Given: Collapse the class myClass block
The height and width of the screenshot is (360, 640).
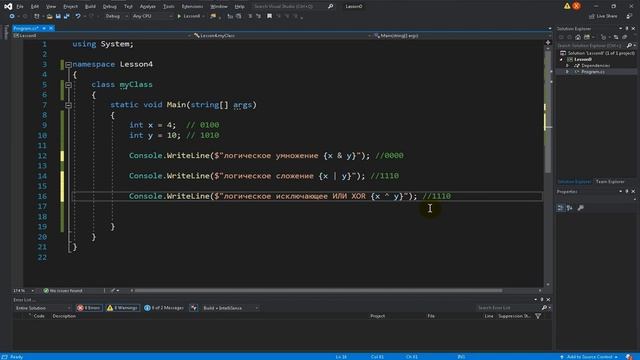Looking at the screenshot, I should point(69,85).
